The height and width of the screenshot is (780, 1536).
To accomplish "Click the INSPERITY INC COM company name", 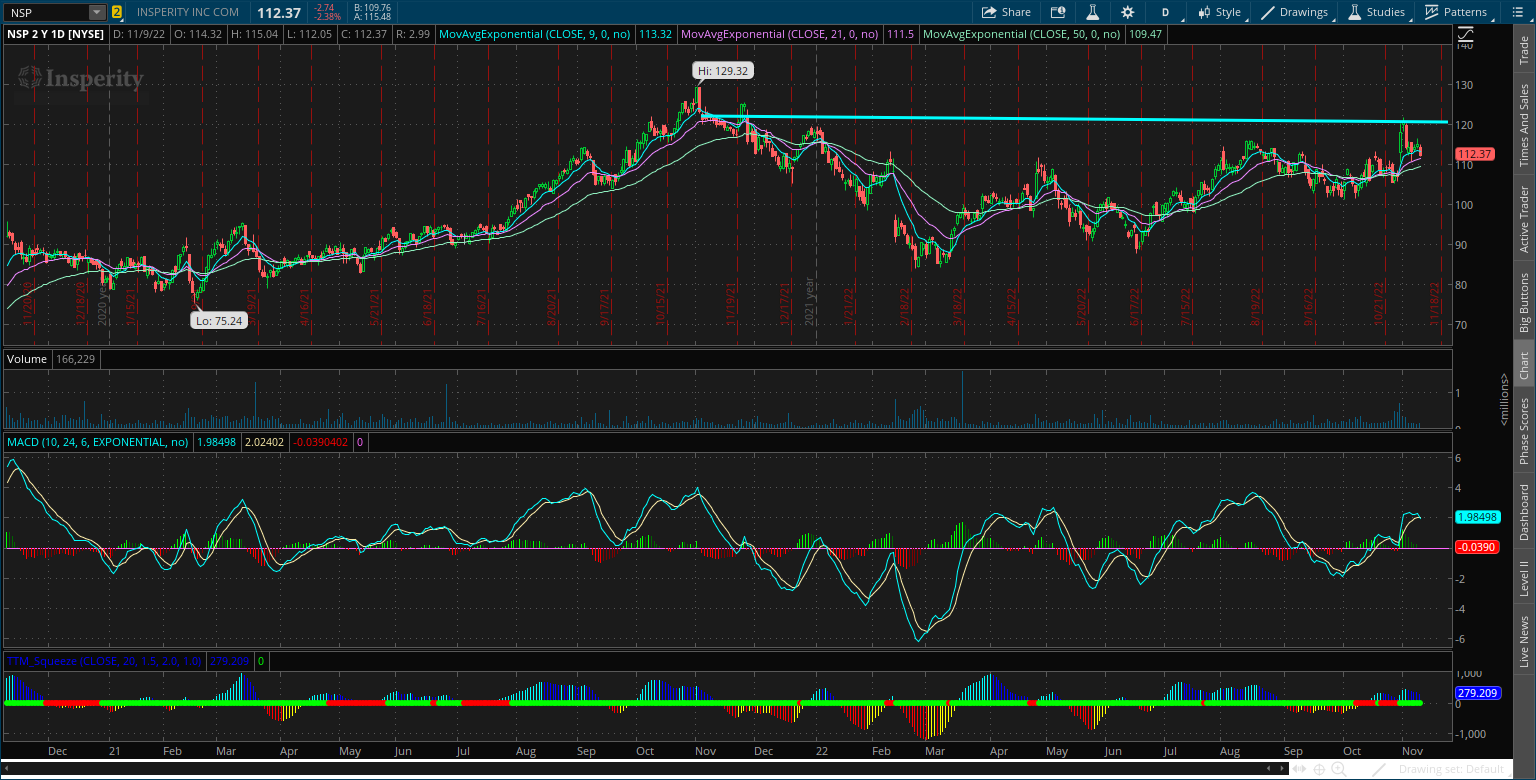I will 188,12.
